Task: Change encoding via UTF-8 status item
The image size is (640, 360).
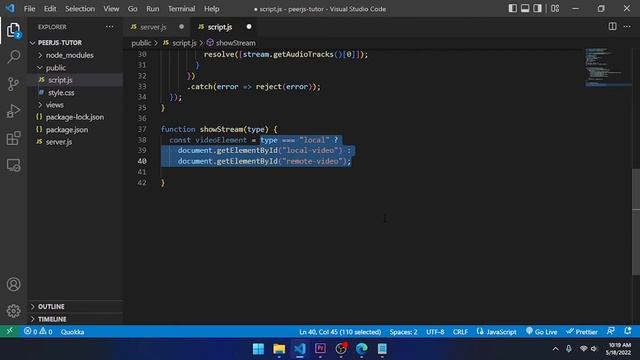Action: [435, 332]
